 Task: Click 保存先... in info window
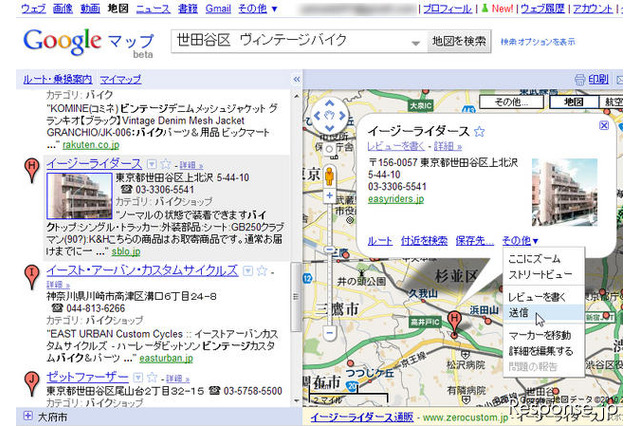tap(475, 241)
